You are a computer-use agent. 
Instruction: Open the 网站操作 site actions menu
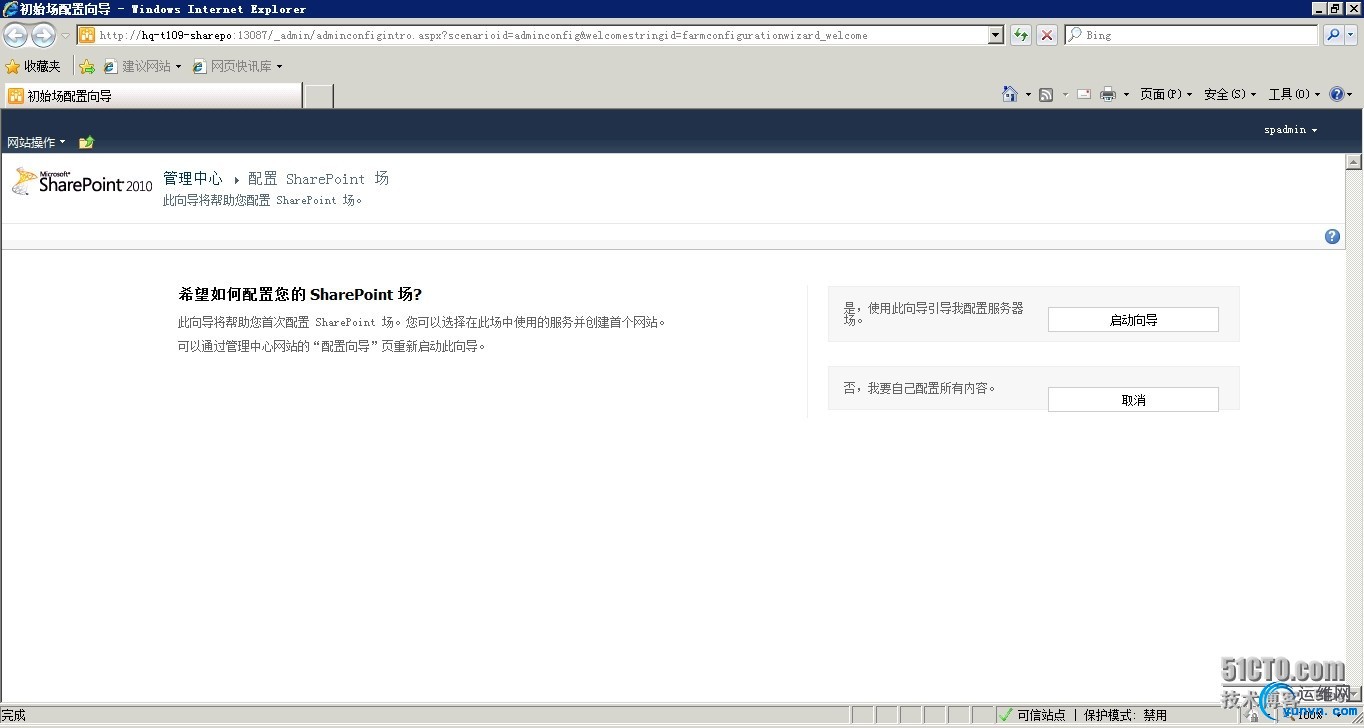tap(36, 142)
